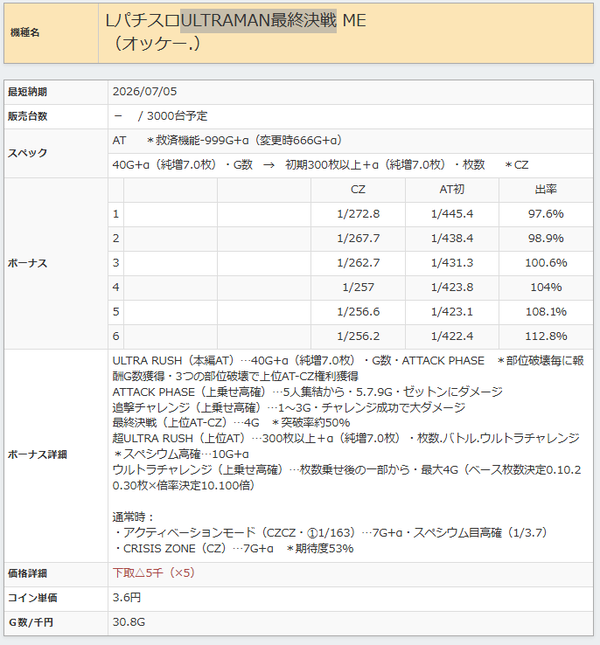Select the アクティベーションモード line
The height and width of the screenshot is (645, 600).
tap(331, 533)
